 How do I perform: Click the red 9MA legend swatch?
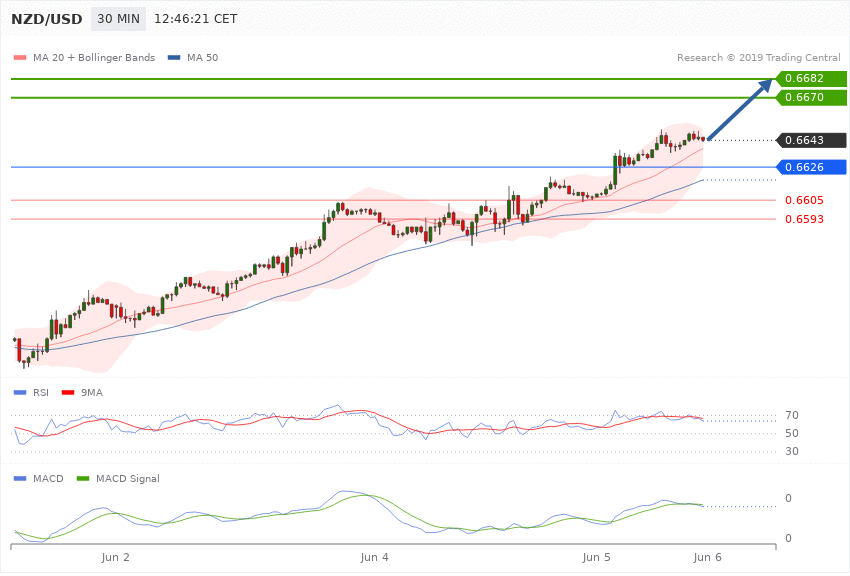pos(68,392)
